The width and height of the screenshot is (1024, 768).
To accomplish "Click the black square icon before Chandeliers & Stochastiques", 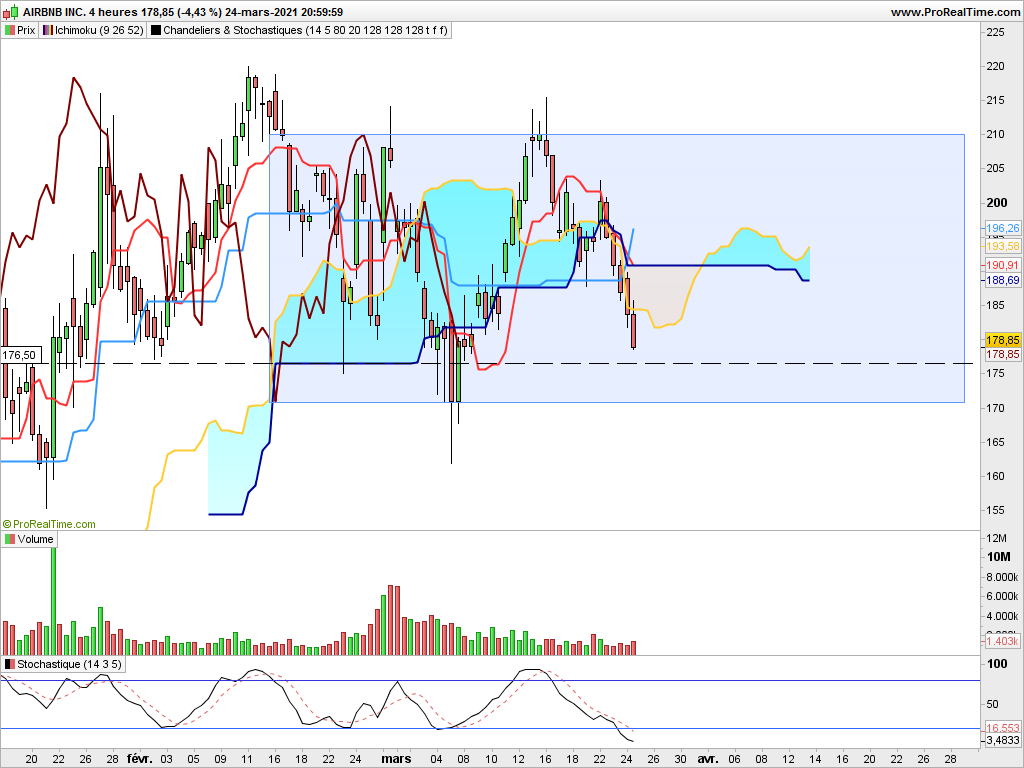I will click(155, 30).
